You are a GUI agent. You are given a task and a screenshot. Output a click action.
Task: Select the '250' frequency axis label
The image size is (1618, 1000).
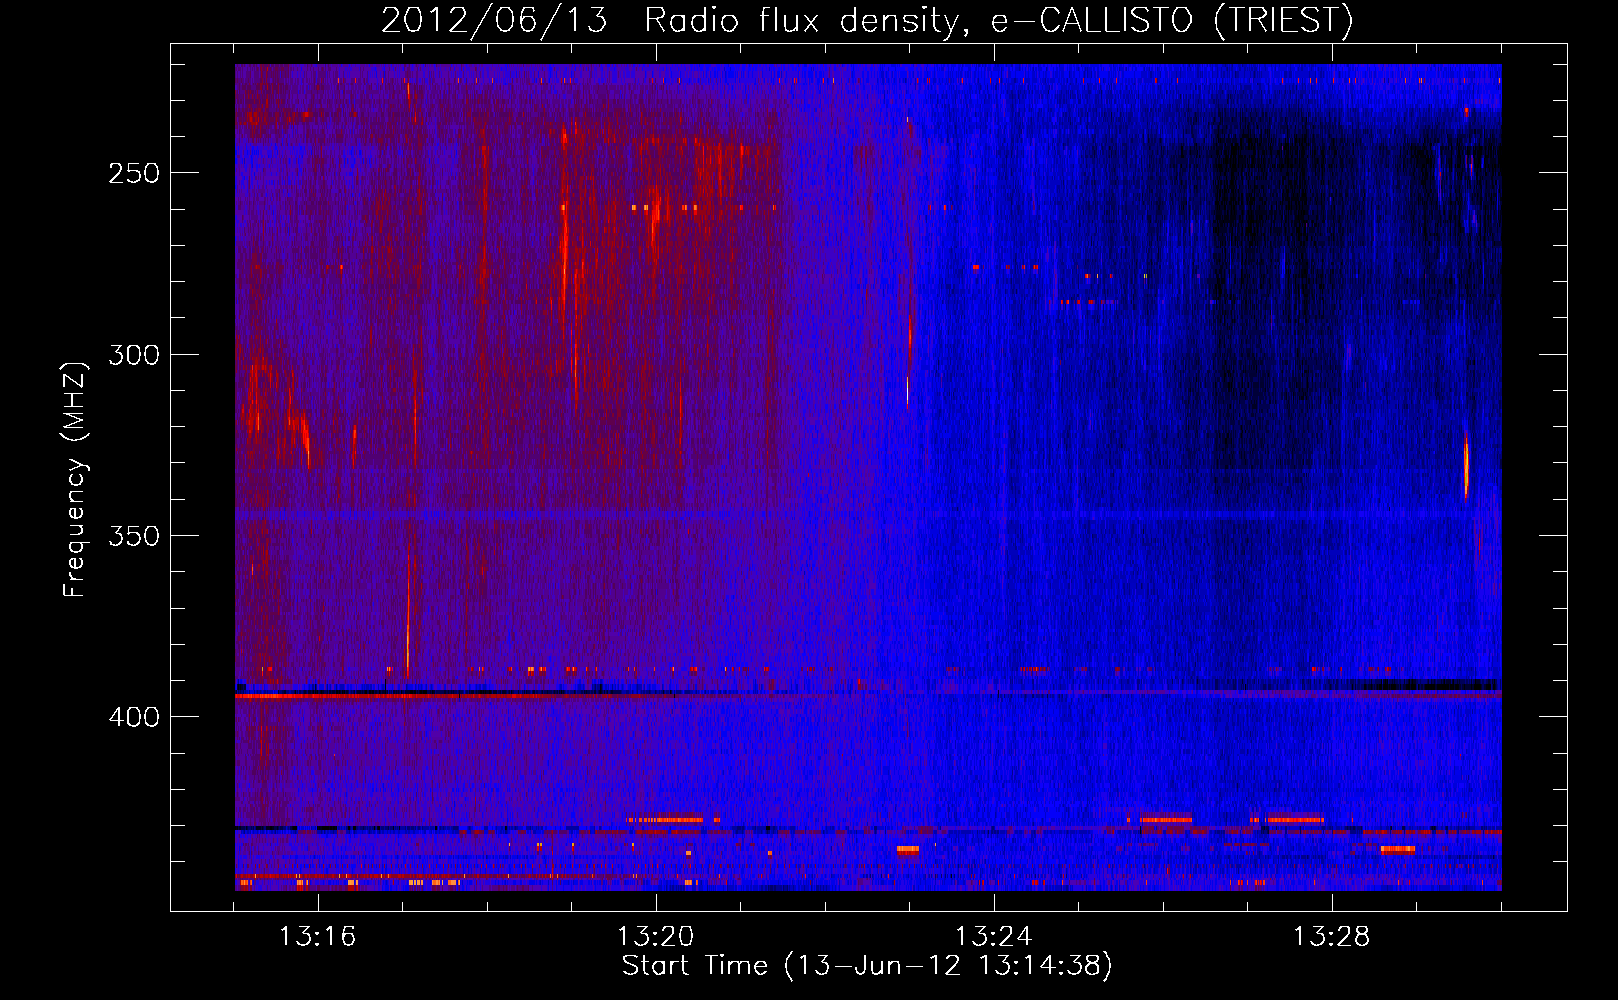coord(134,173)
